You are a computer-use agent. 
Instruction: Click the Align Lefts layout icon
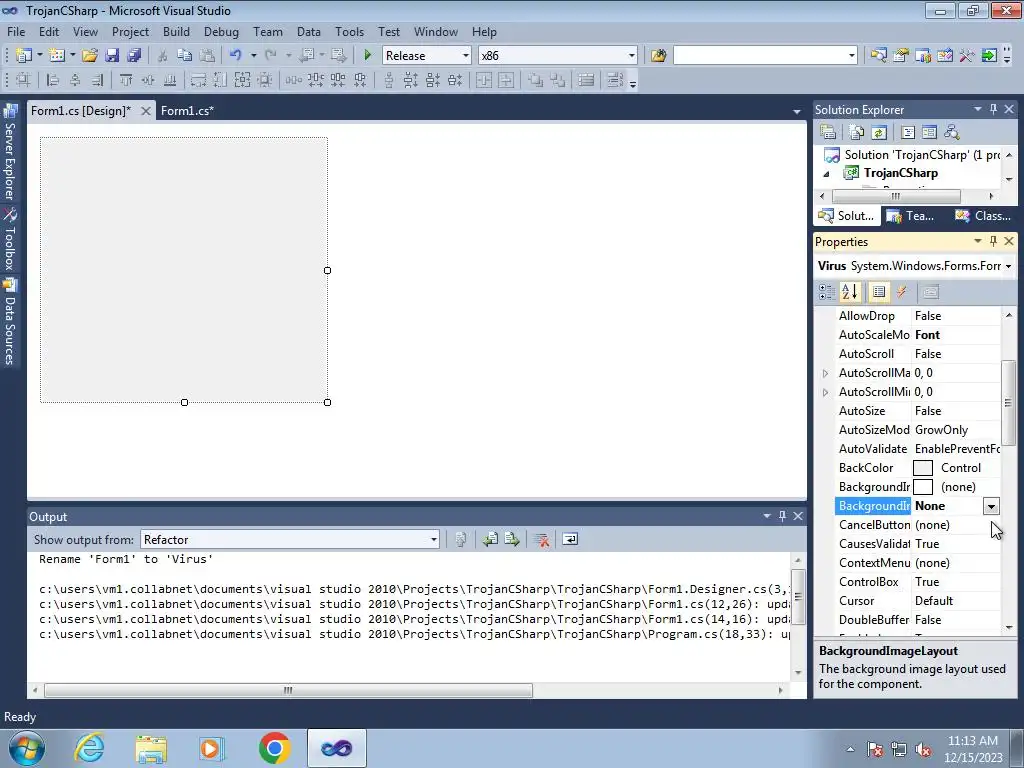53,80
